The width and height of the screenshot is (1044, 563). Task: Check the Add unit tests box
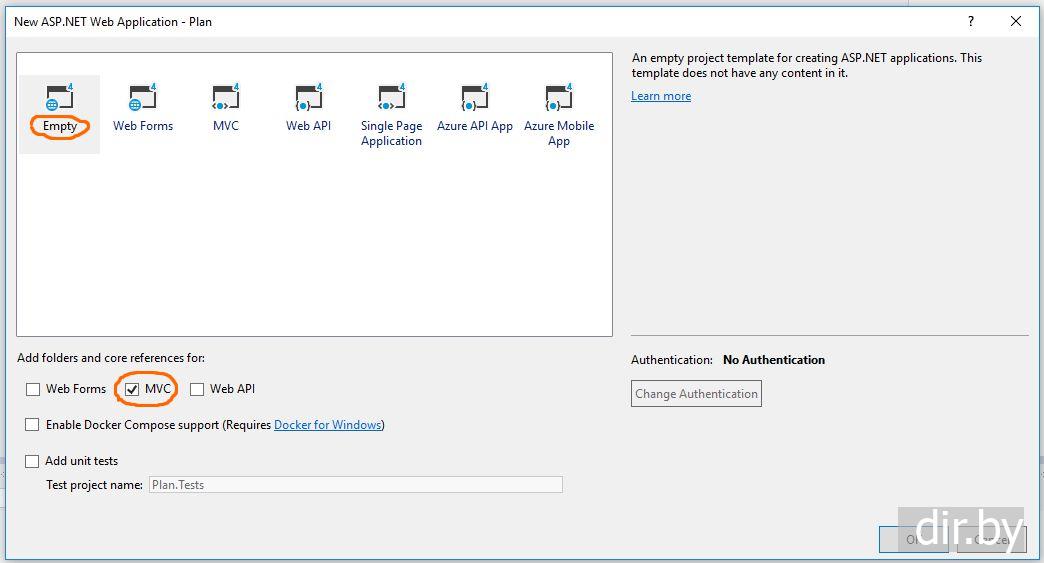pos(32,461)
